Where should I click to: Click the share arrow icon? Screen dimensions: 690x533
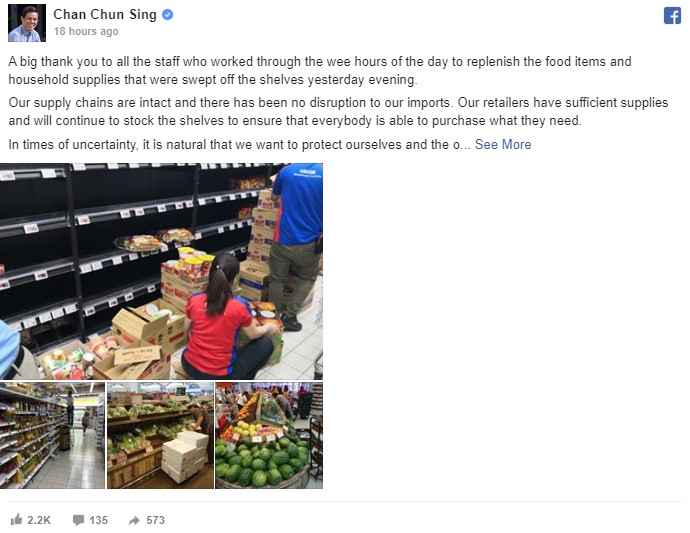[x=134, y=521]
